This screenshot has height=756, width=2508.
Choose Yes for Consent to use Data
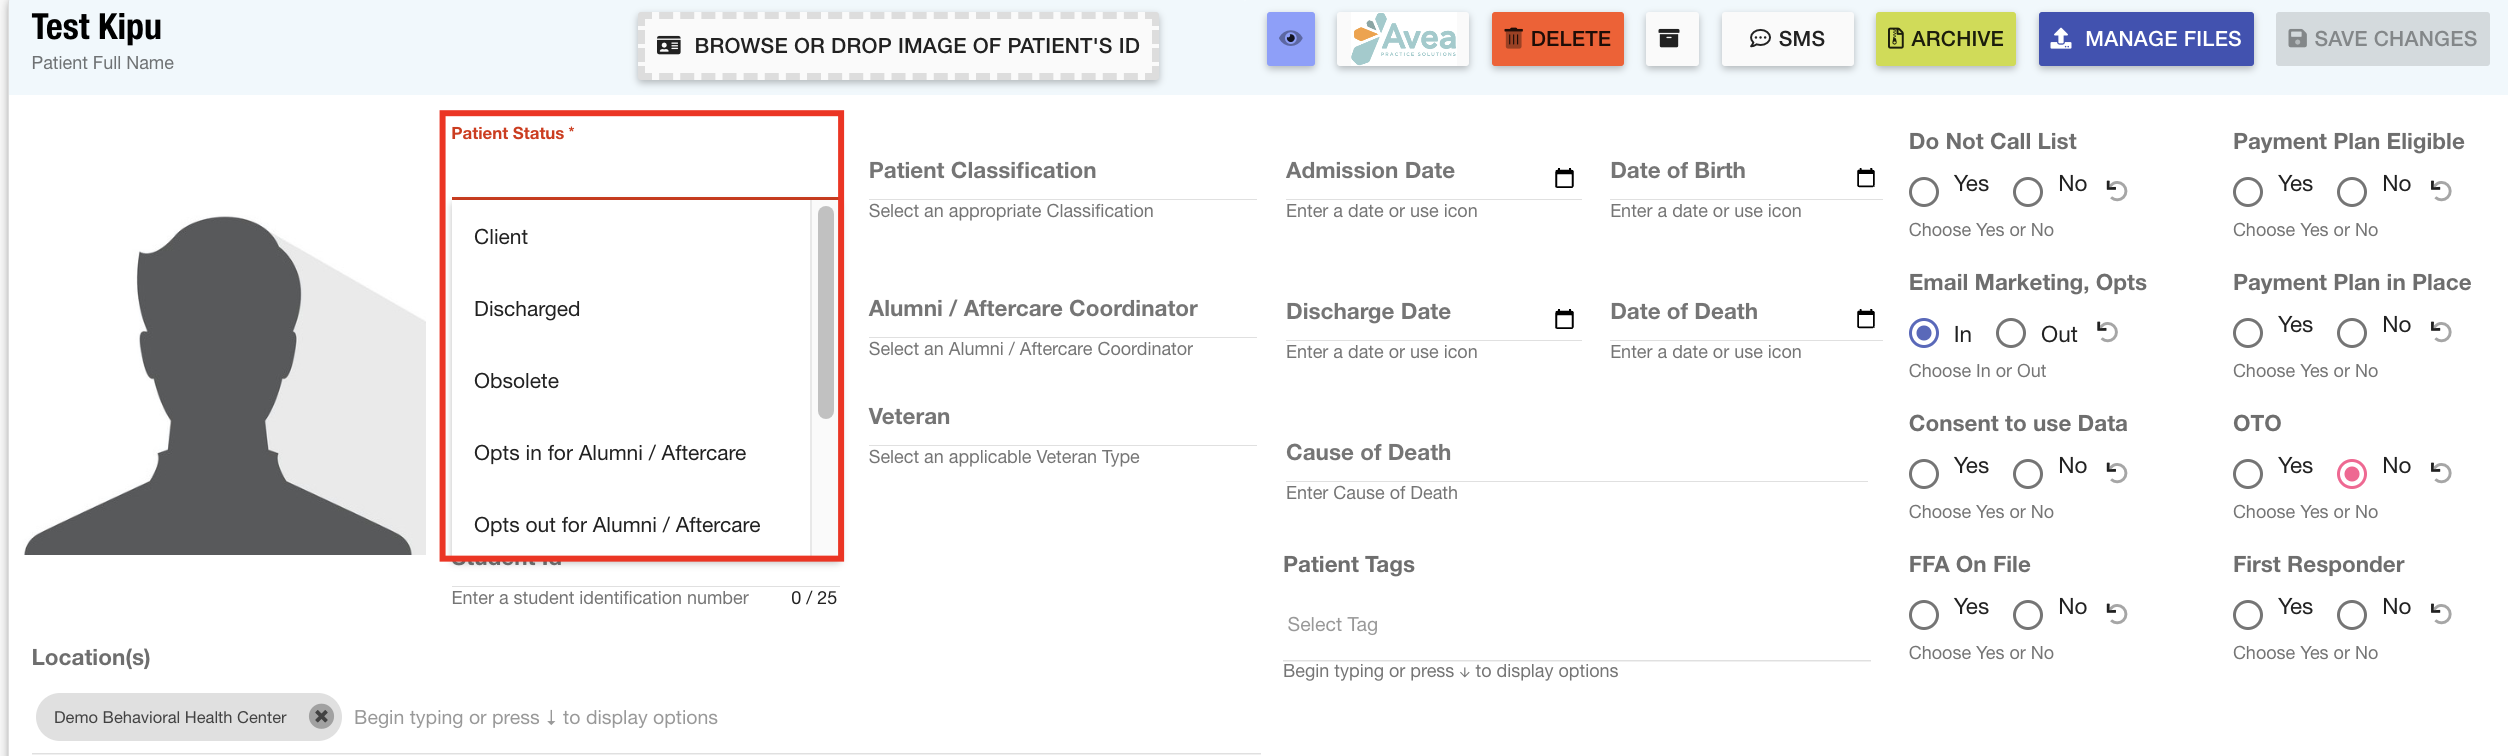tap(1924, 473)
